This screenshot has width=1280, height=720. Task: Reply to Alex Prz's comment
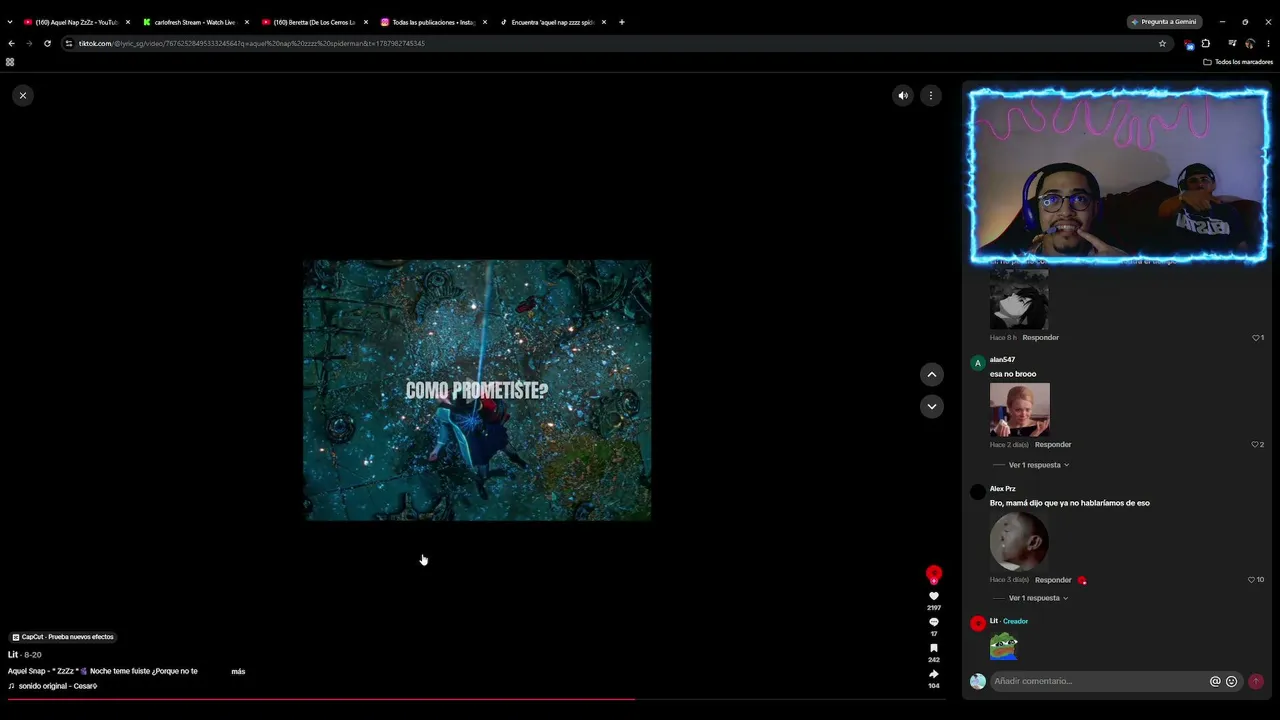coord(1053,580)
